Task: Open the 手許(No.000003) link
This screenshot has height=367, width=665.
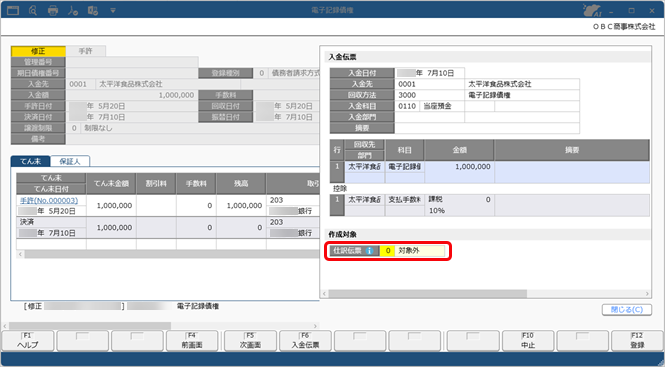Action: click(x=49, y=200)
